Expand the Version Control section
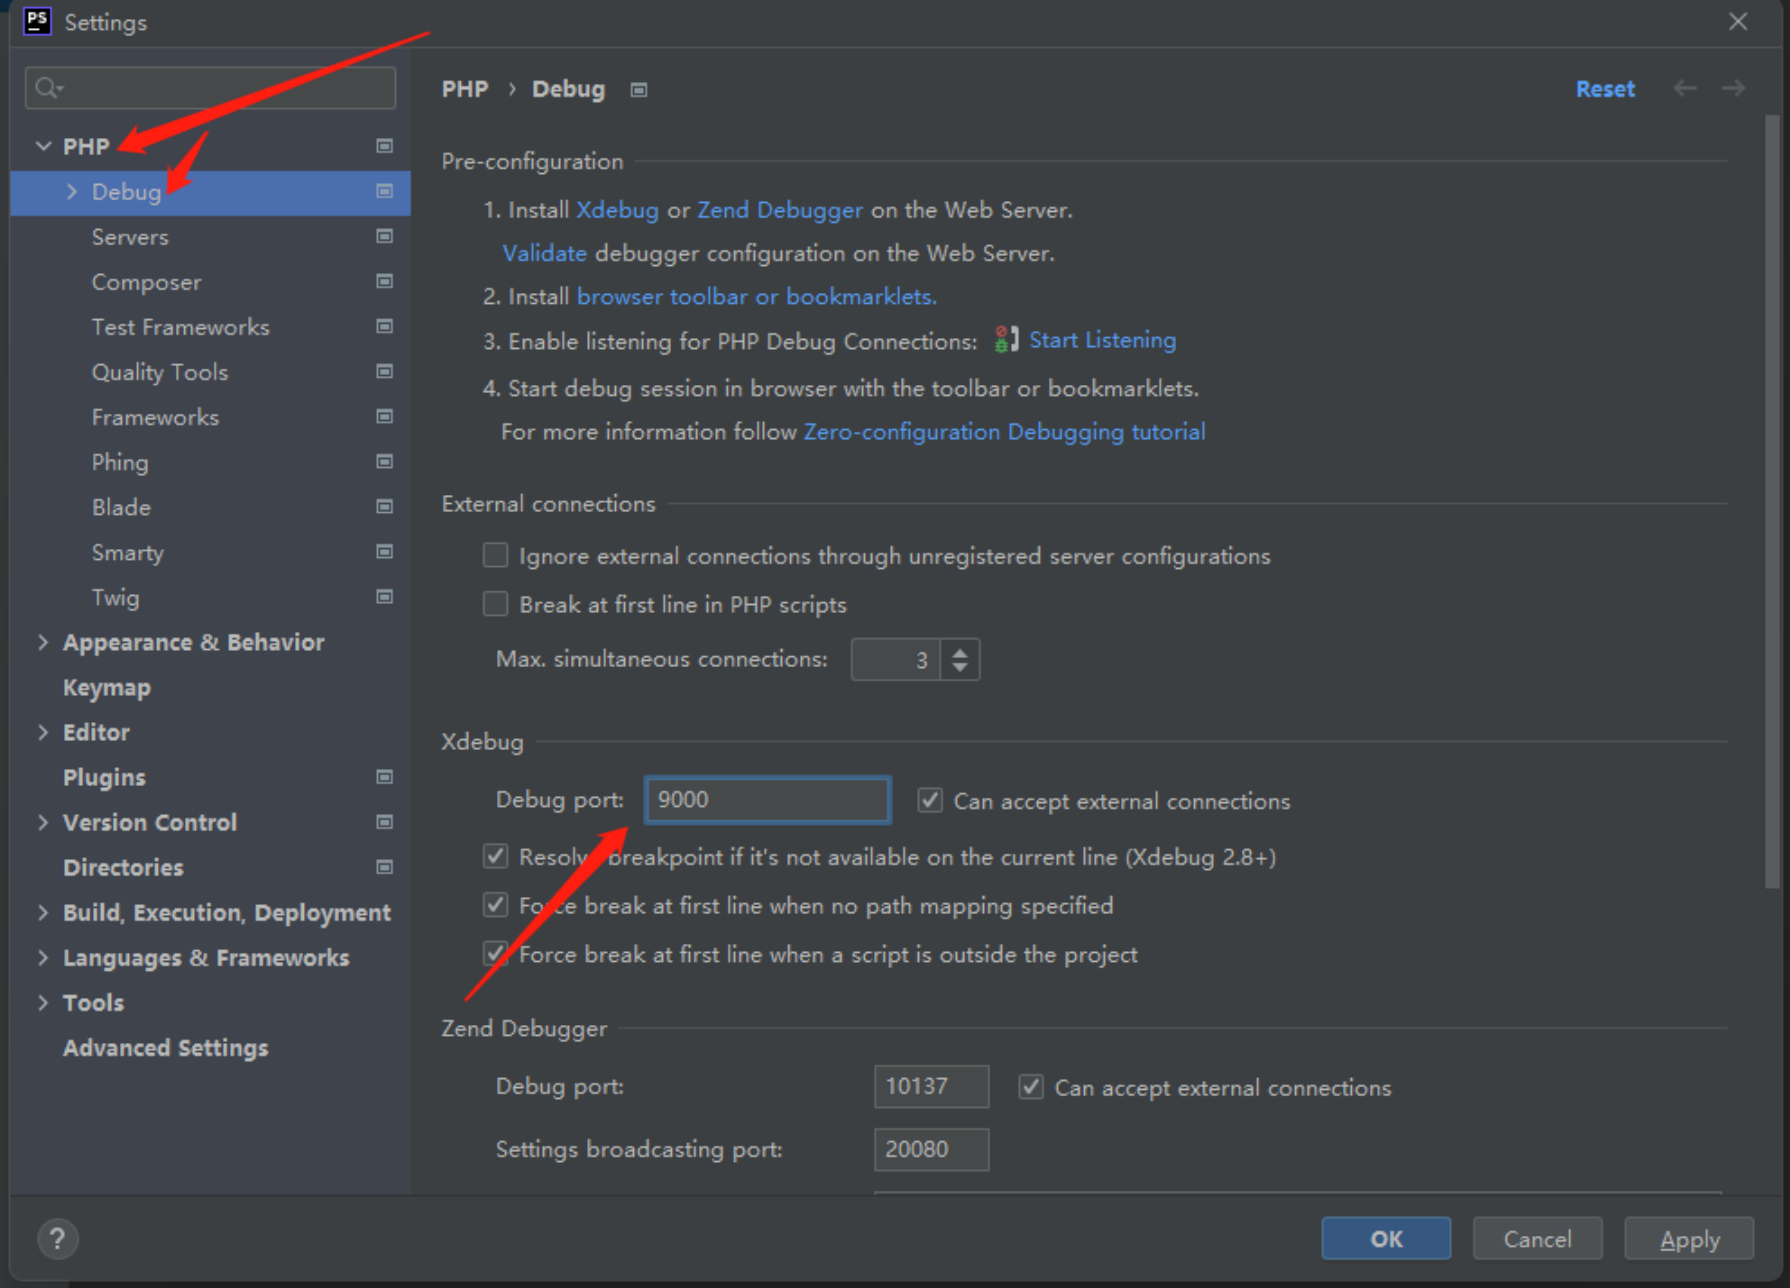The image size is (1790, 1288). point(43,822)
